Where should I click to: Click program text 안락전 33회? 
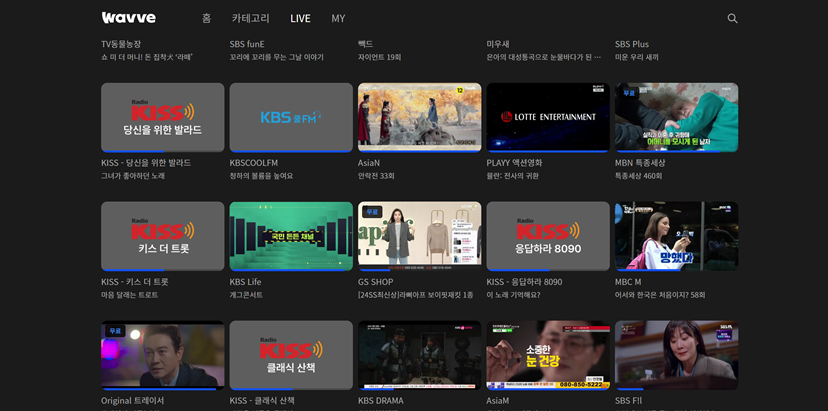click(x=376, y=176)
